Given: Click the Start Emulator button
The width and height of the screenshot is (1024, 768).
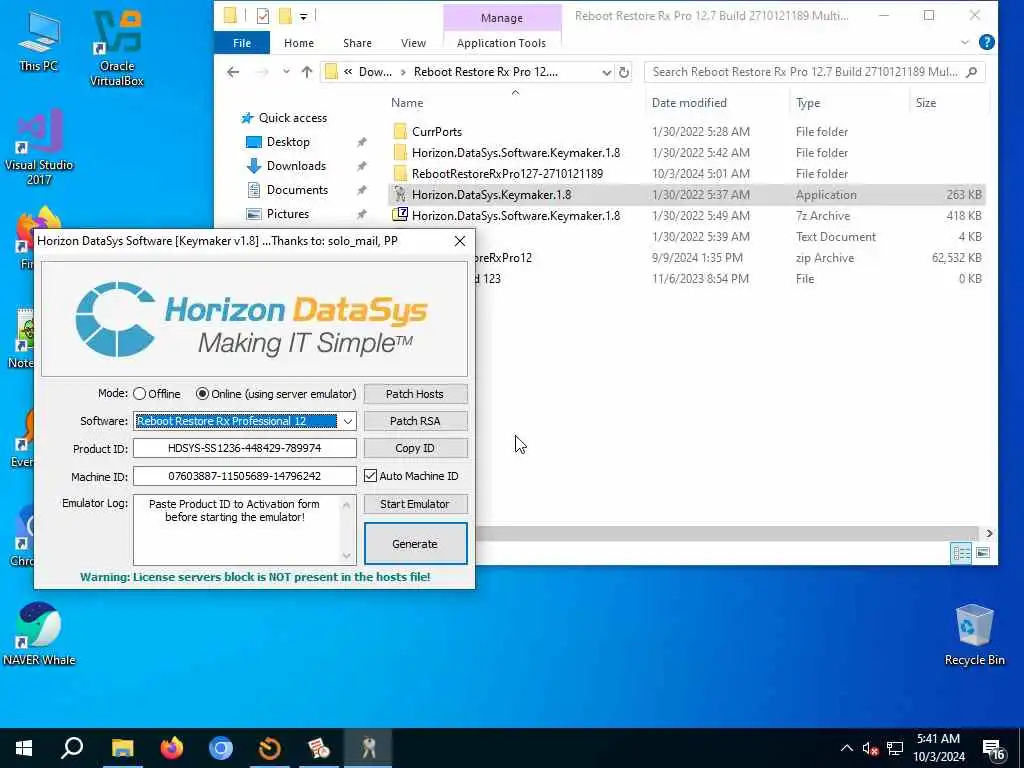Looking at the screenshot, I should point(415,504).
